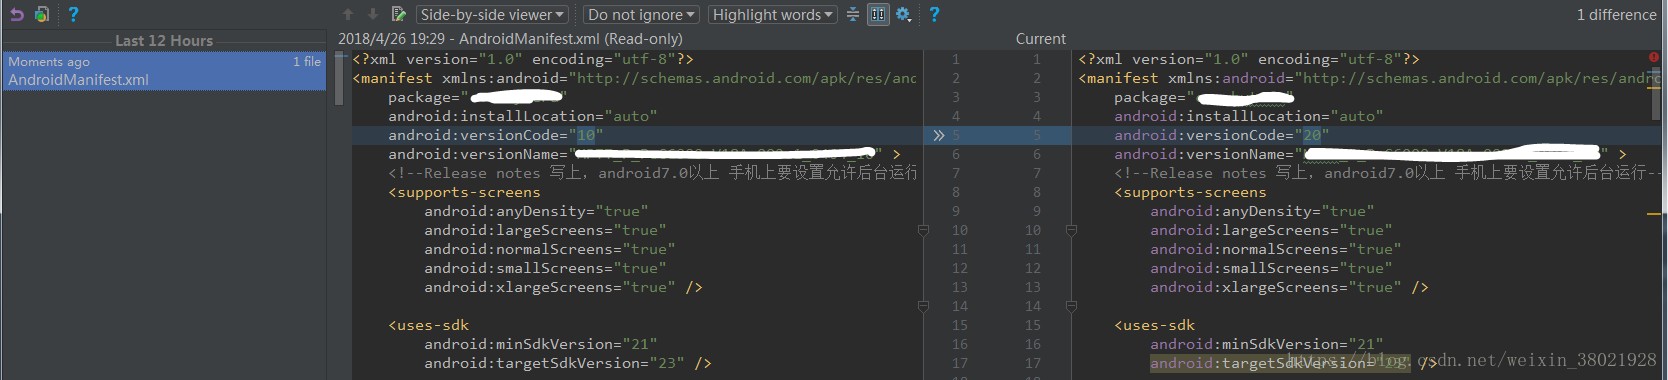
Task: Click the fold-end marker below xlargeScreens in left gutter
Action: click(x=923, y=307)
